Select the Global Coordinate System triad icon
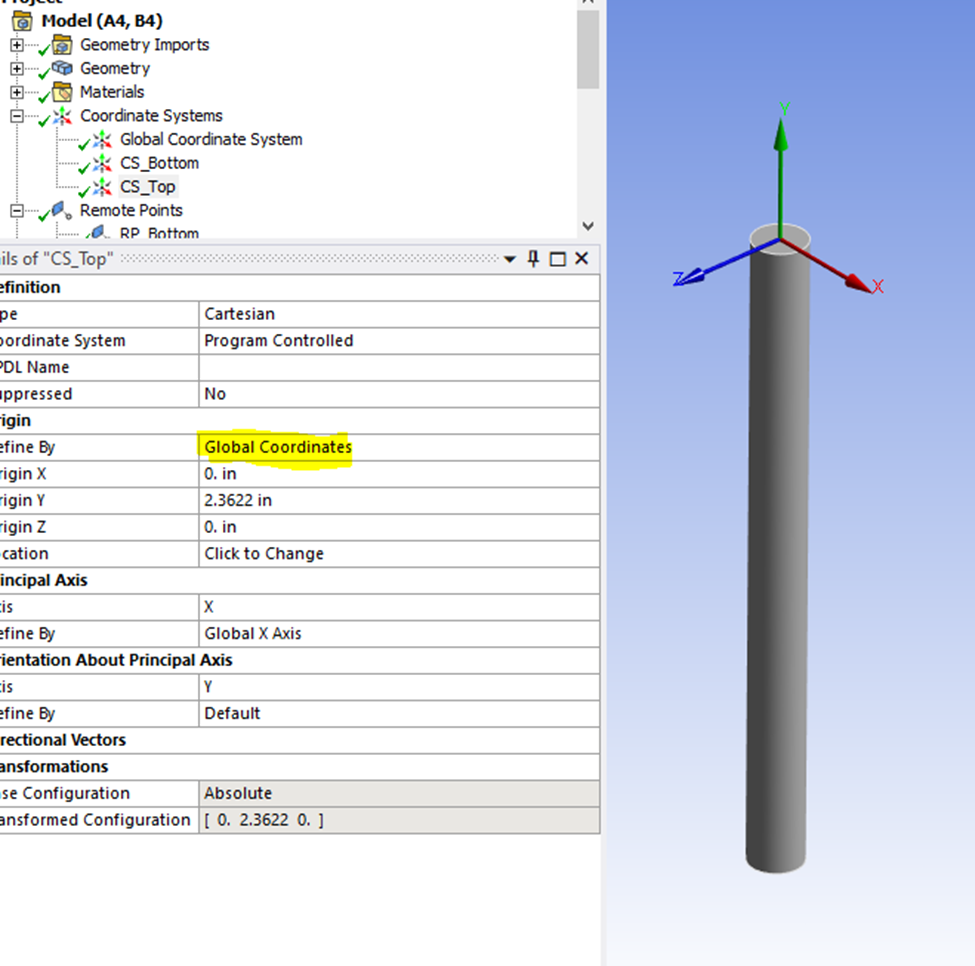 point(103,139)
